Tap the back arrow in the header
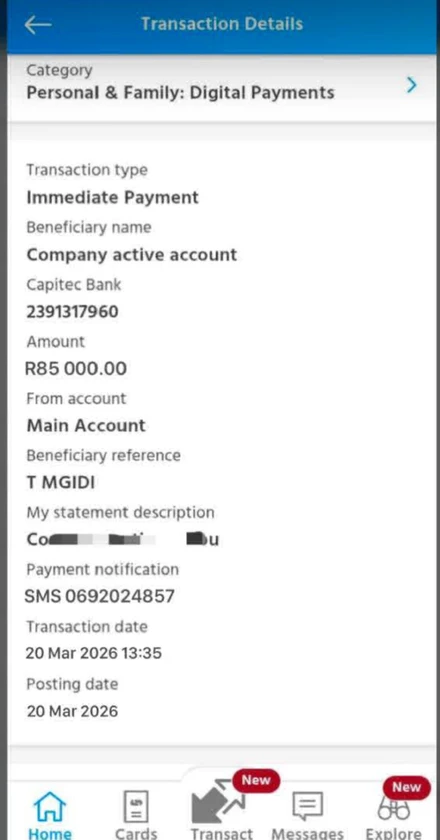Screen dimensions: 440x840 (38, 25)
